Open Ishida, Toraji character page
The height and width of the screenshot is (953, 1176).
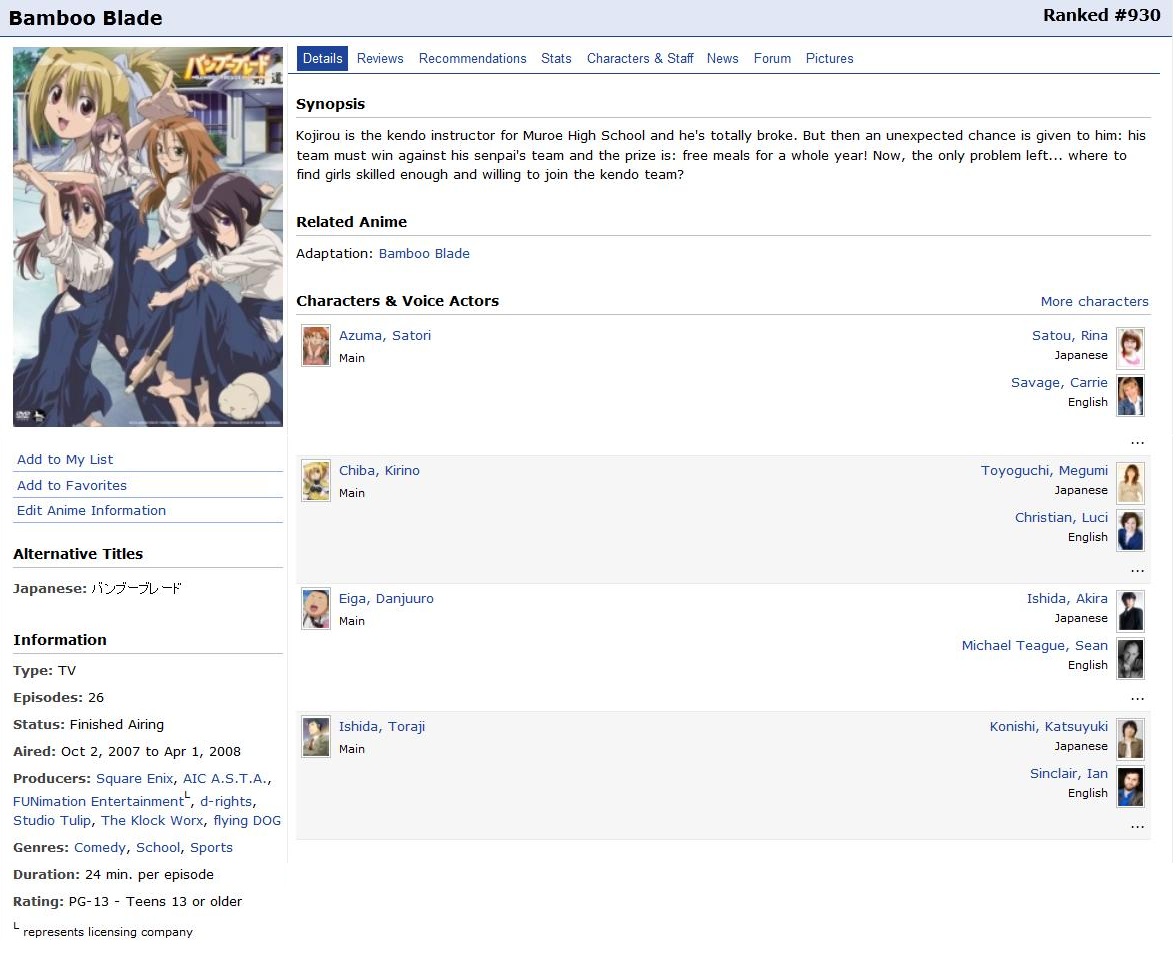point(382,727)
